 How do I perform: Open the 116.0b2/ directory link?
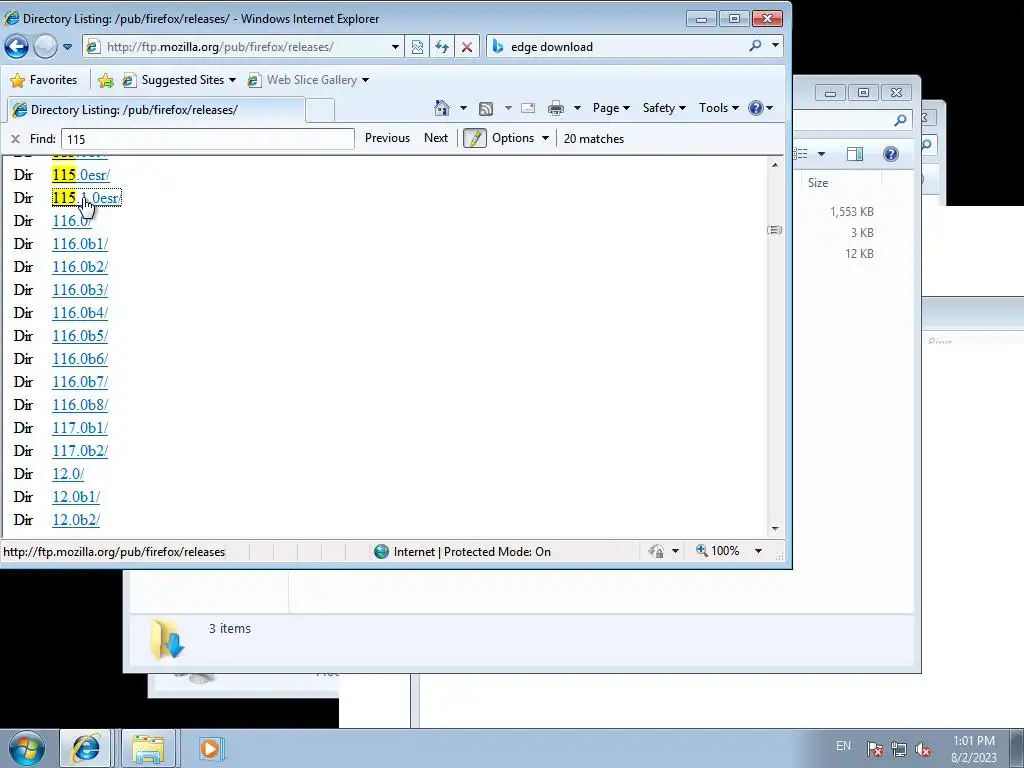tap(80, 267)
